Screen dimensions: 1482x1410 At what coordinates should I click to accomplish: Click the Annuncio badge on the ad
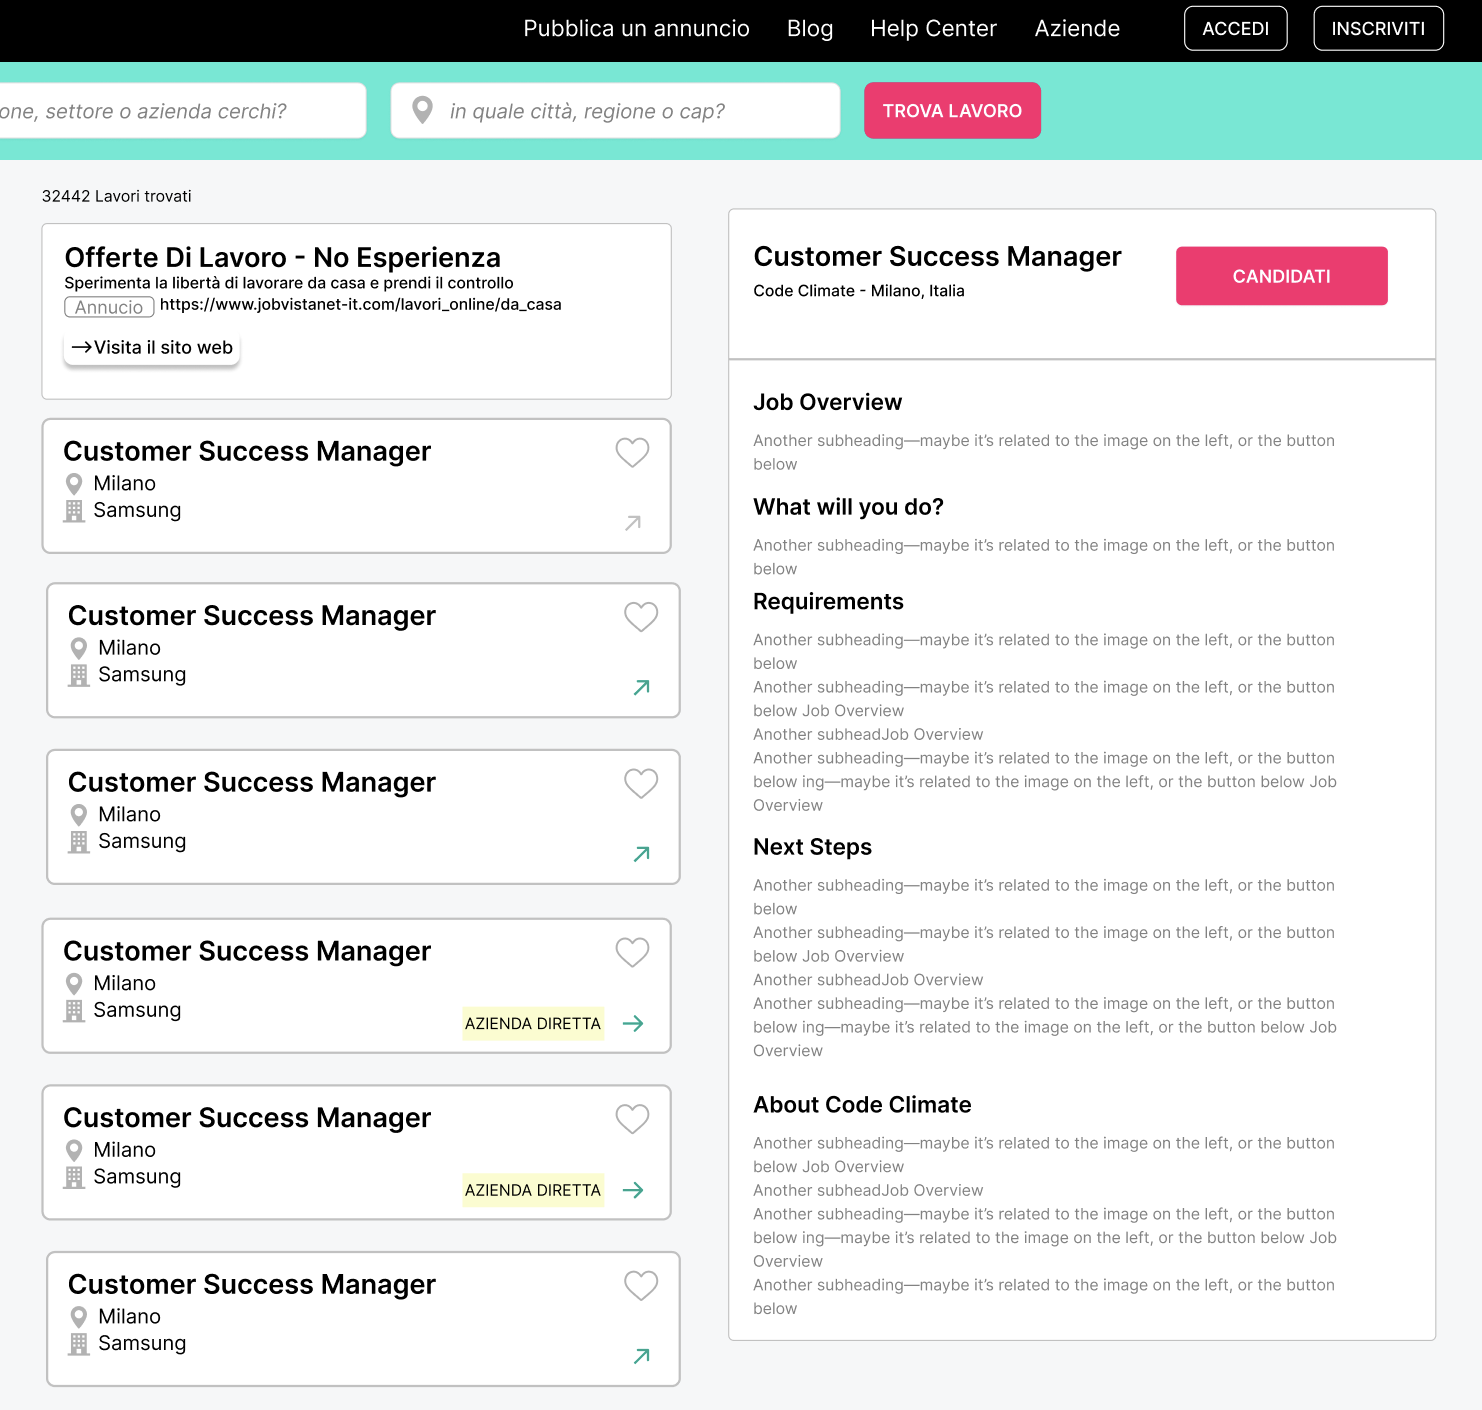click(x=109, y=307)
